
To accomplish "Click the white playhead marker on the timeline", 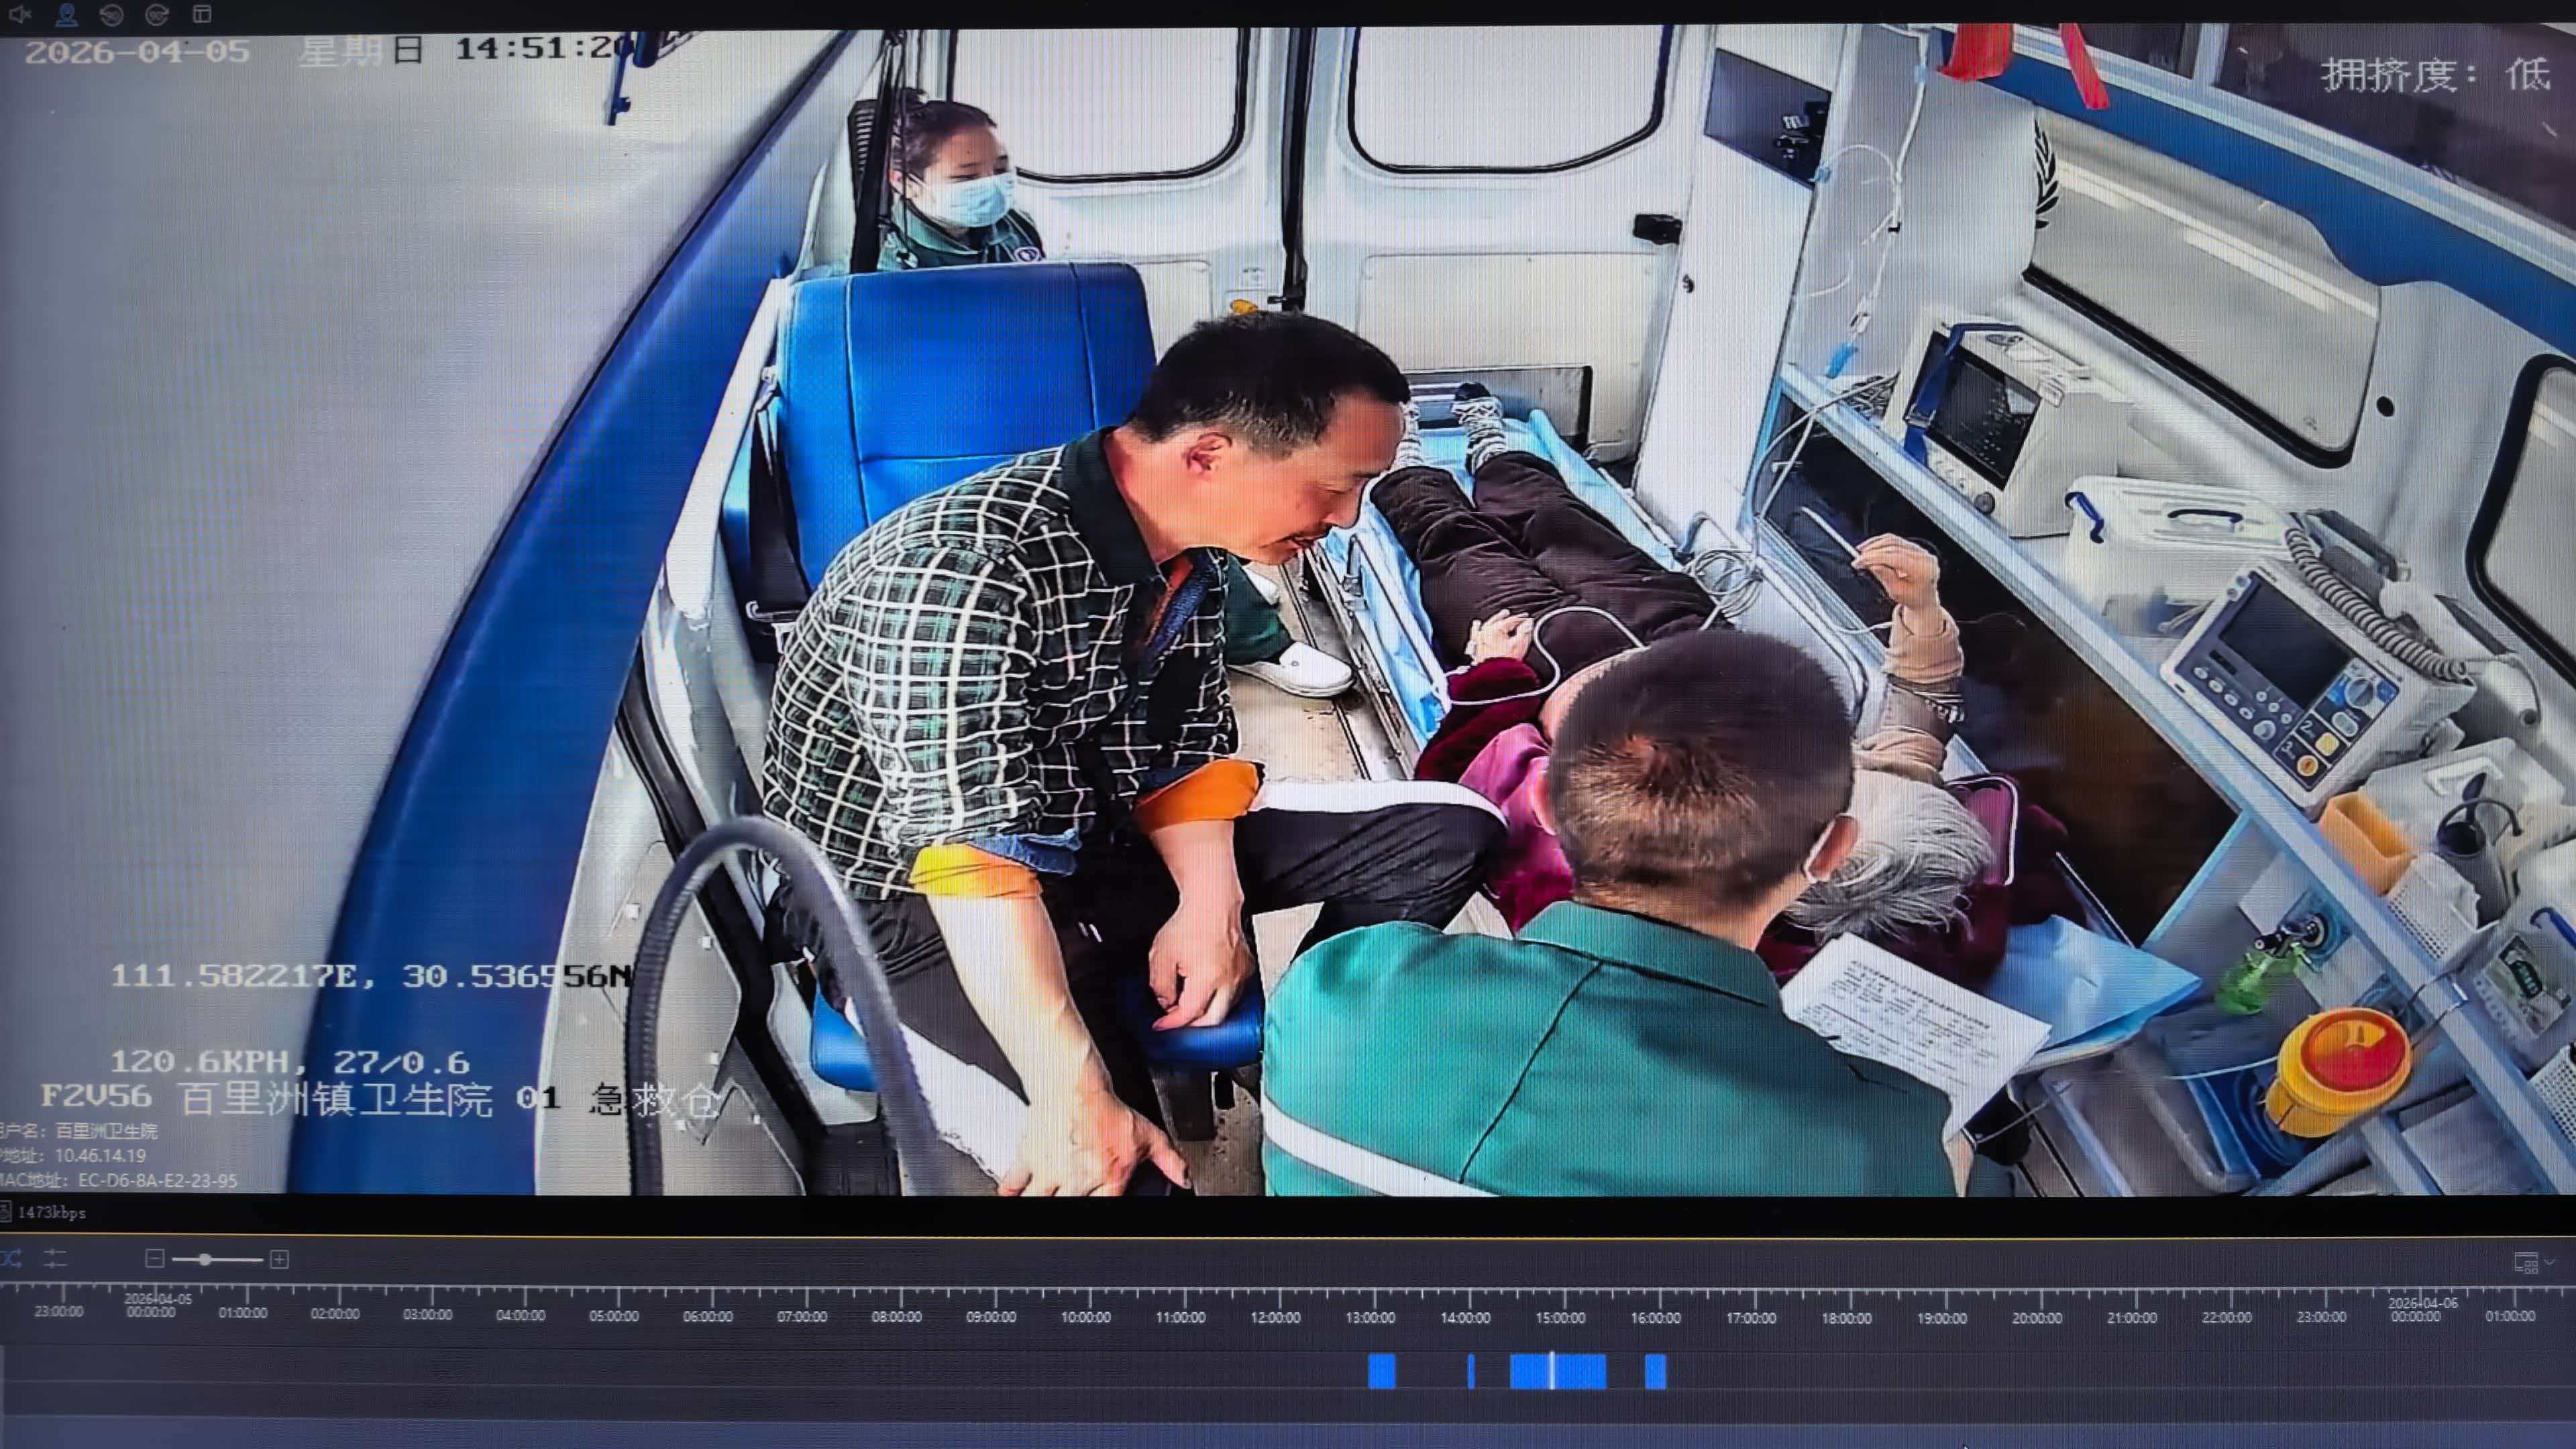I will pos(1551,1371).
